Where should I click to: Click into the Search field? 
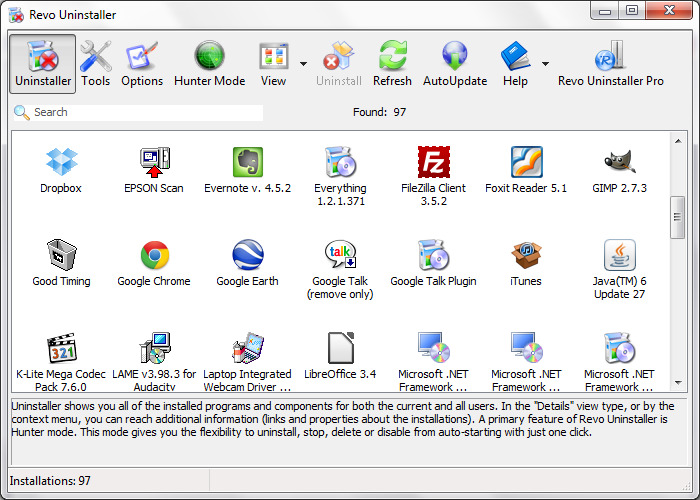click(x=138, y=112)
